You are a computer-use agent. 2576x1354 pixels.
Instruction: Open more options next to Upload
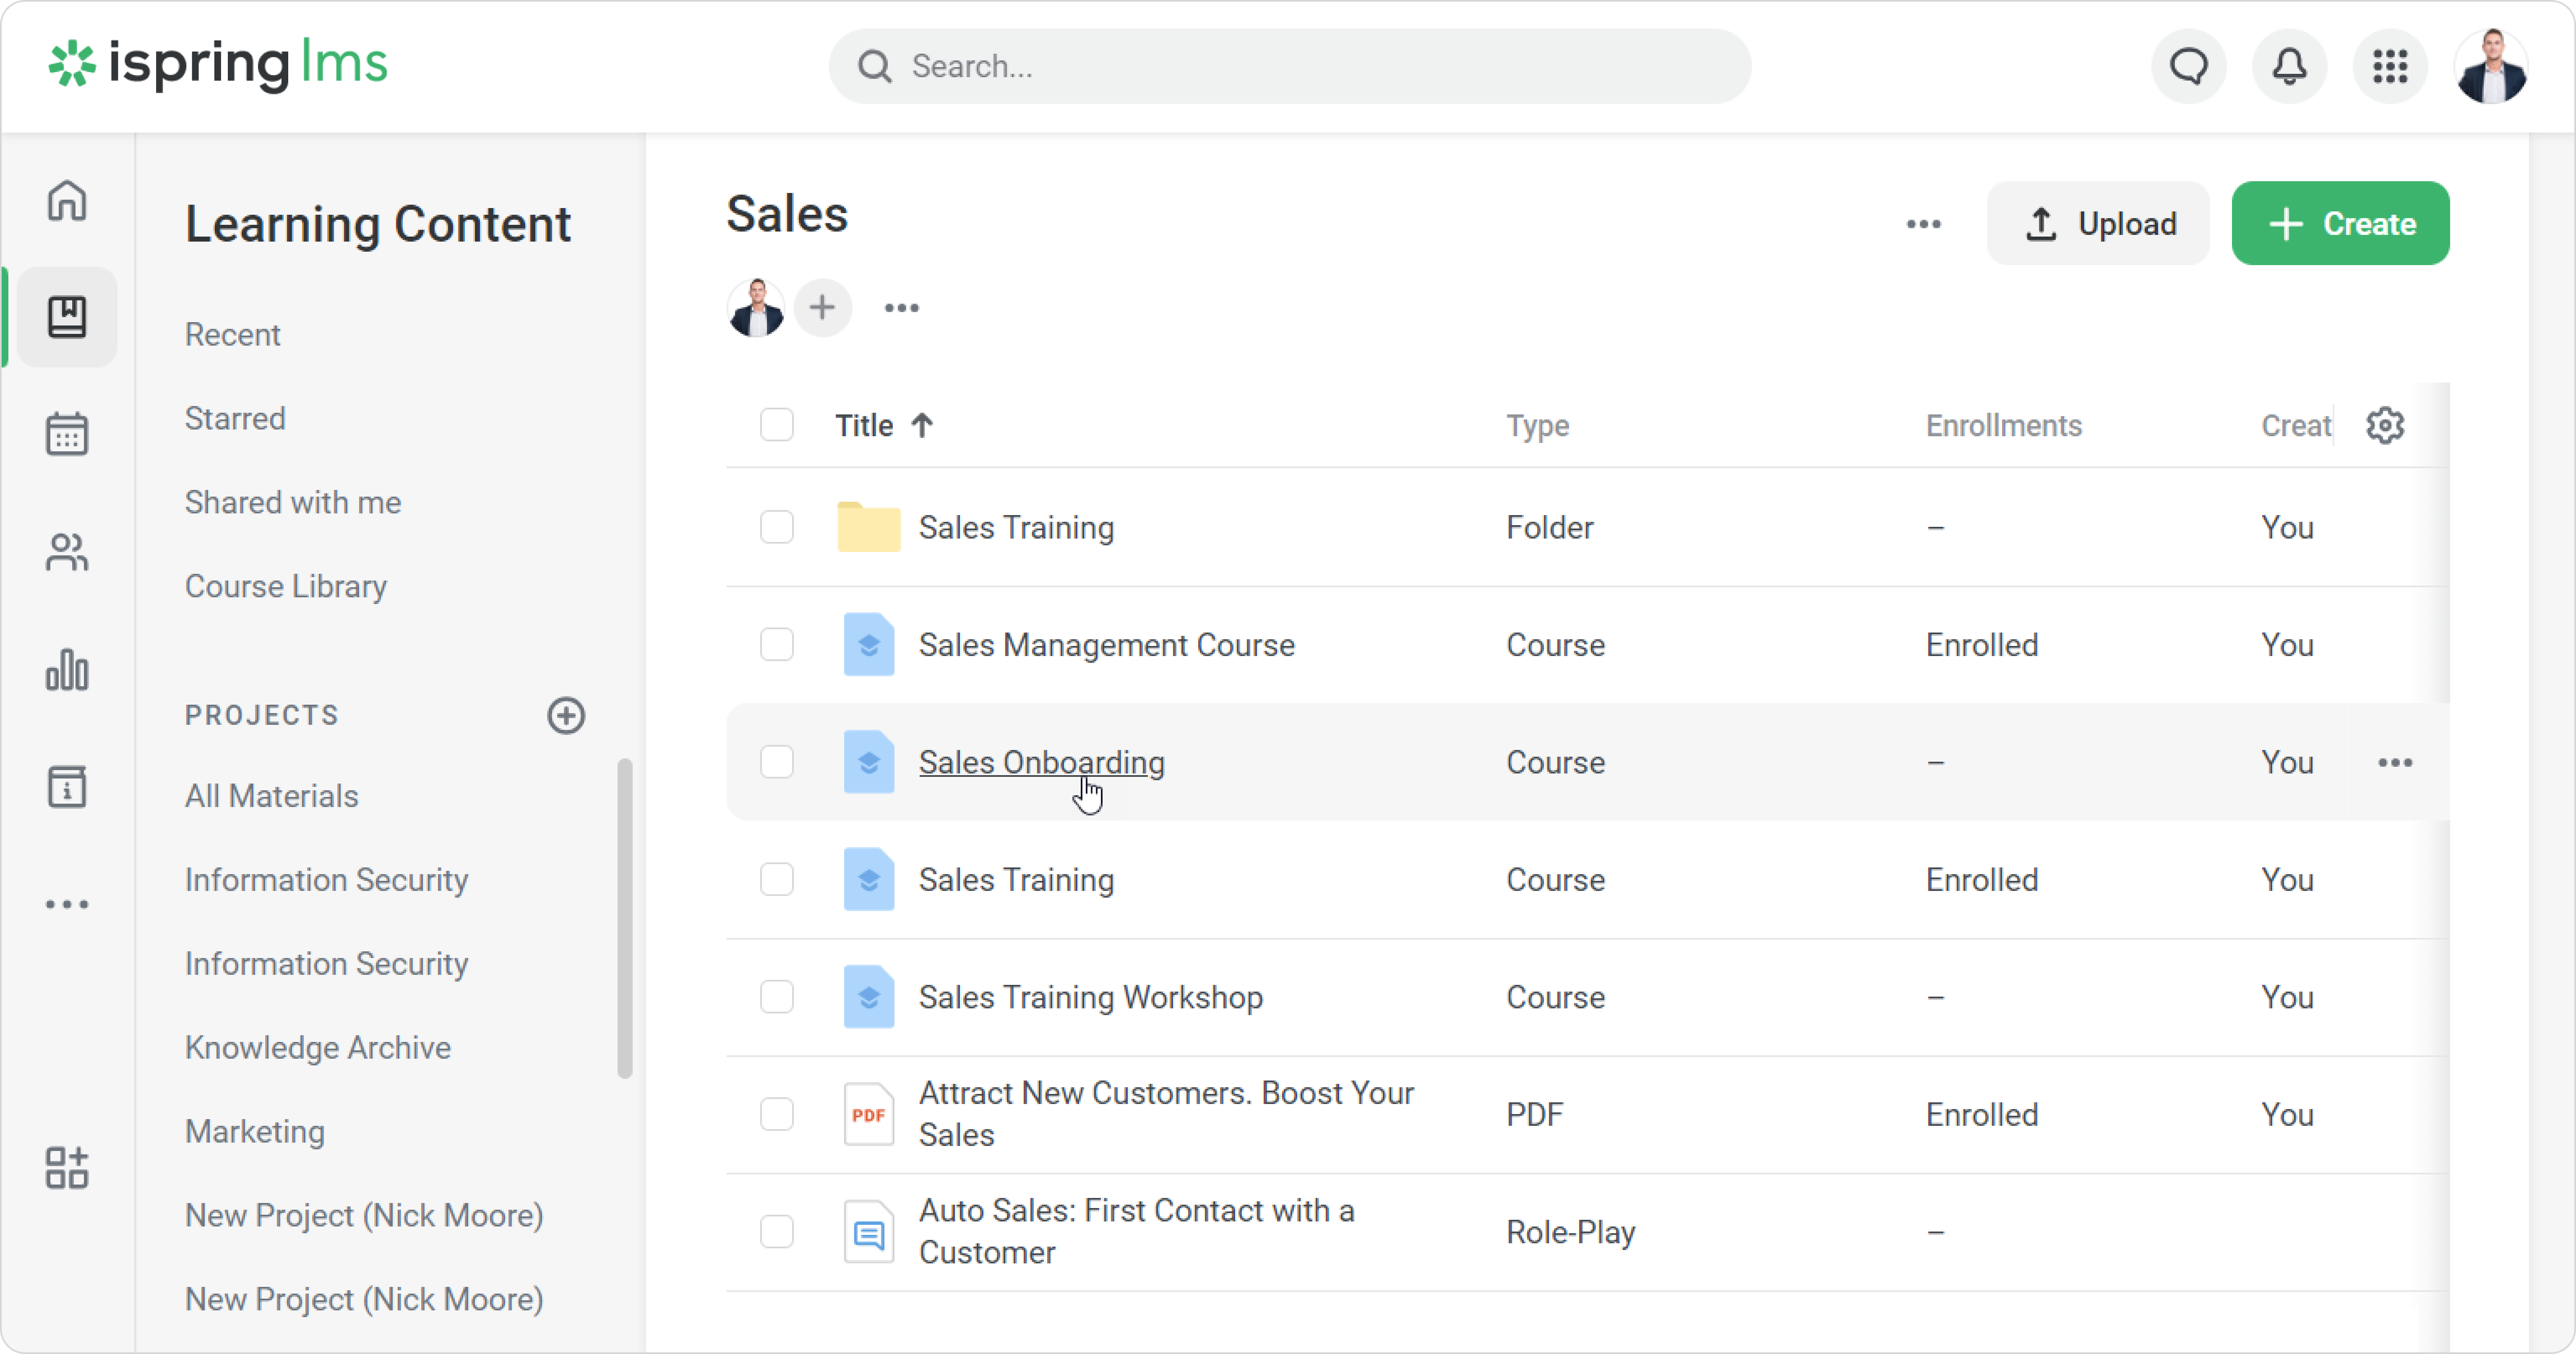(x=1923, y=224)
